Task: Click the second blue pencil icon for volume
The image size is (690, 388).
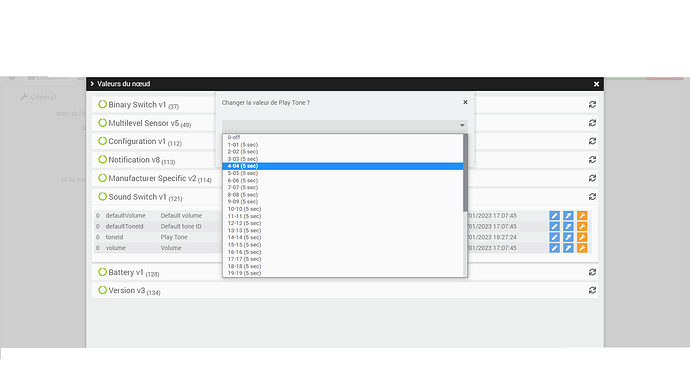Action: (x=568, y=248)
